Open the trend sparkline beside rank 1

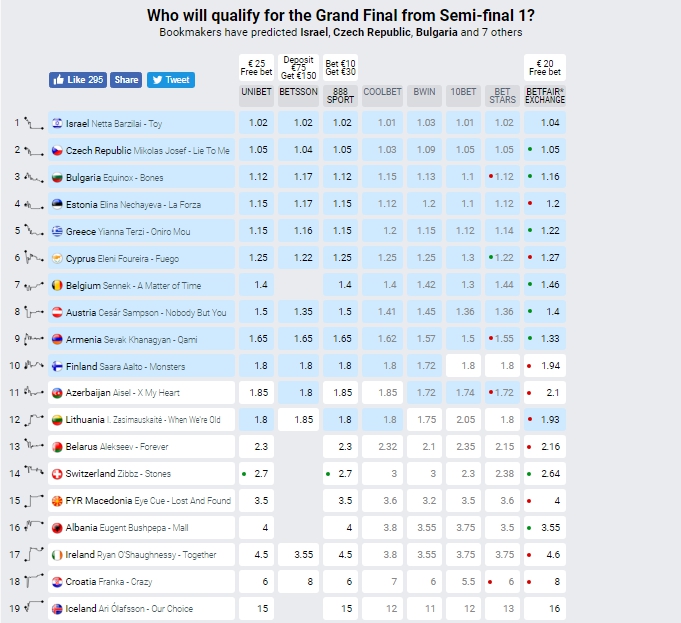(x=34, y=123)
